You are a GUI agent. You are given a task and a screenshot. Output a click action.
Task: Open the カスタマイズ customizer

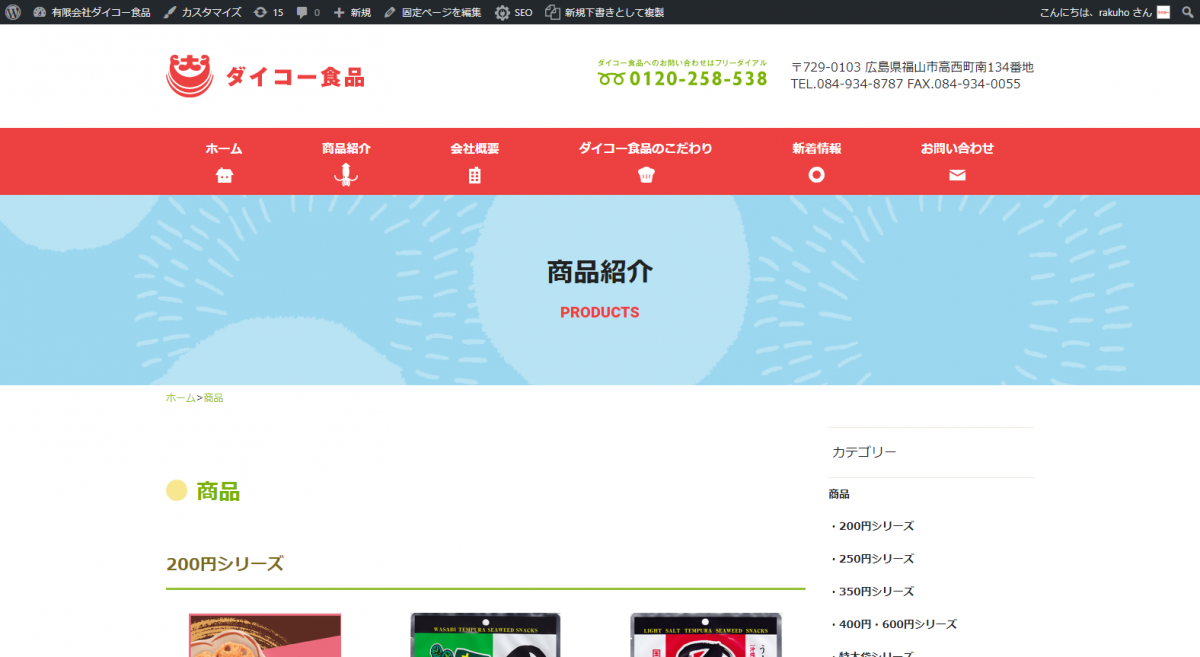pyautogui.click(x=202, y=12)
